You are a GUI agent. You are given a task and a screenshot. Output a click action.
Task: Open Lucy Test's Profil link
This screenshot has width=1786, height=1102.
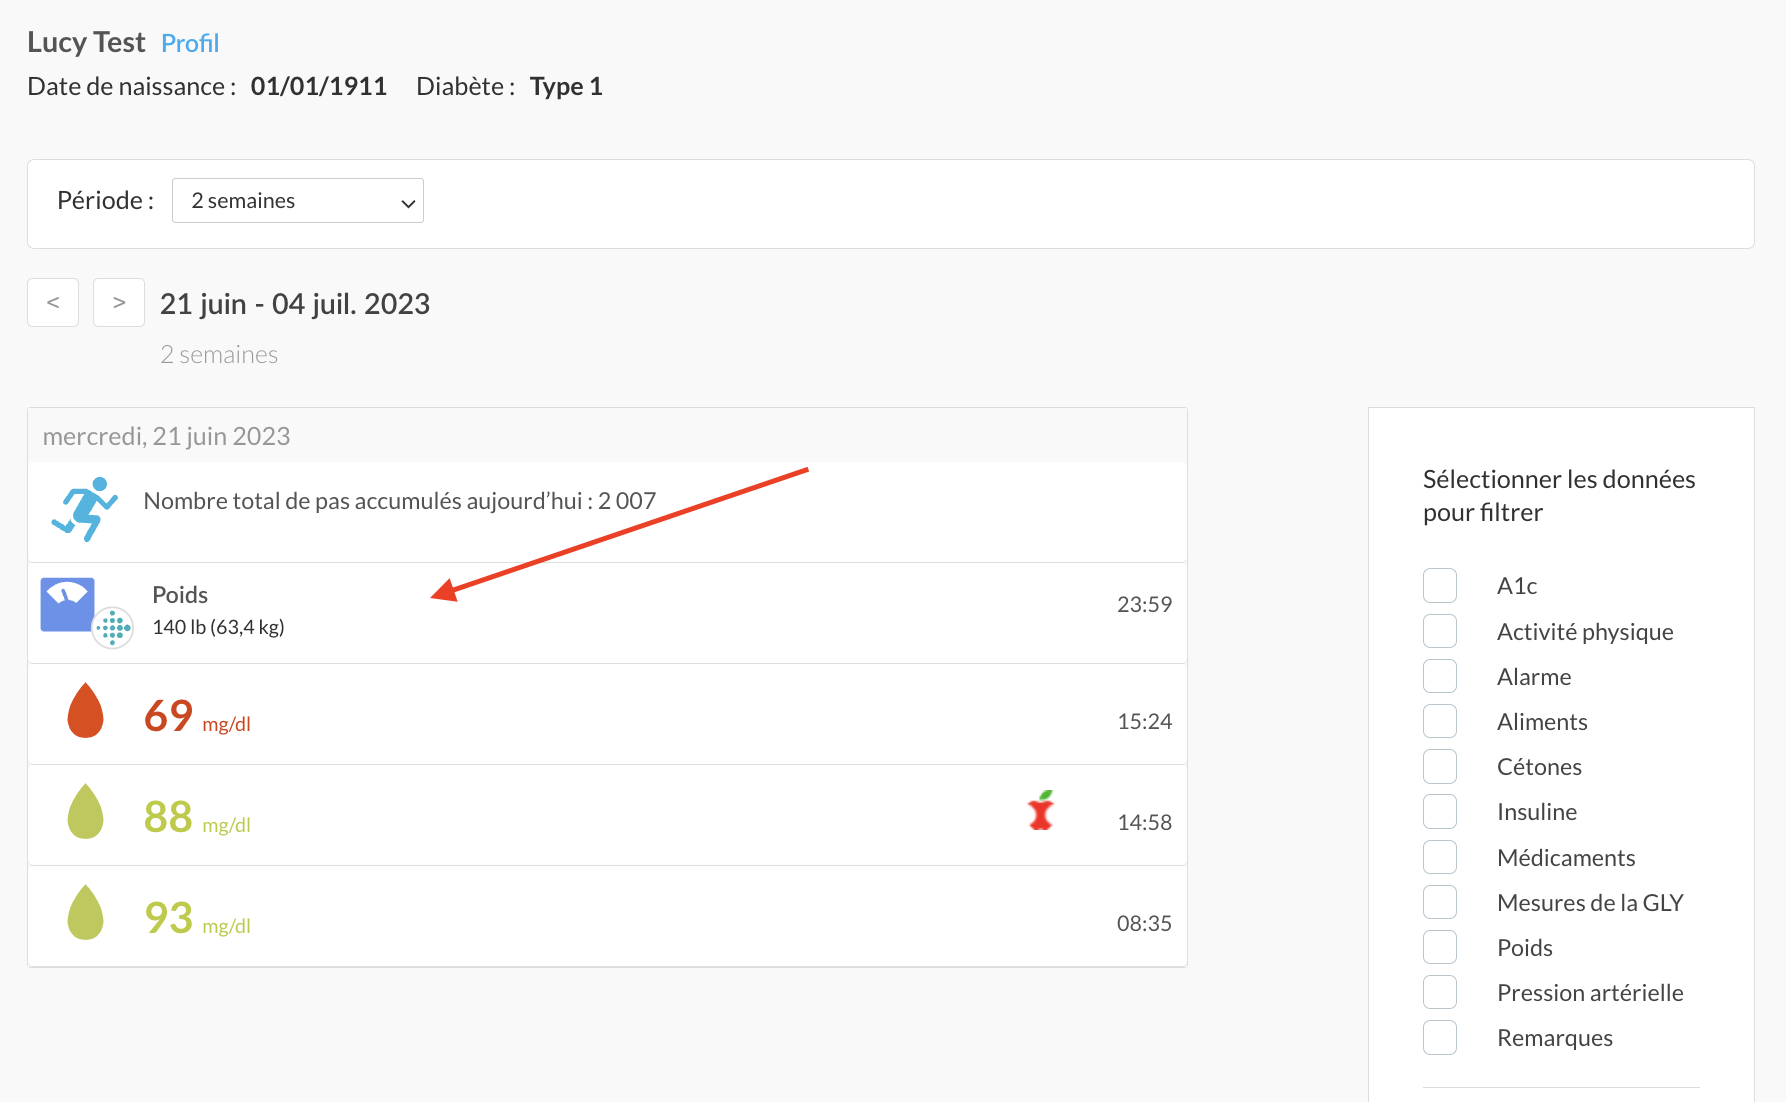pyautogui.click(x=190, y=43)
